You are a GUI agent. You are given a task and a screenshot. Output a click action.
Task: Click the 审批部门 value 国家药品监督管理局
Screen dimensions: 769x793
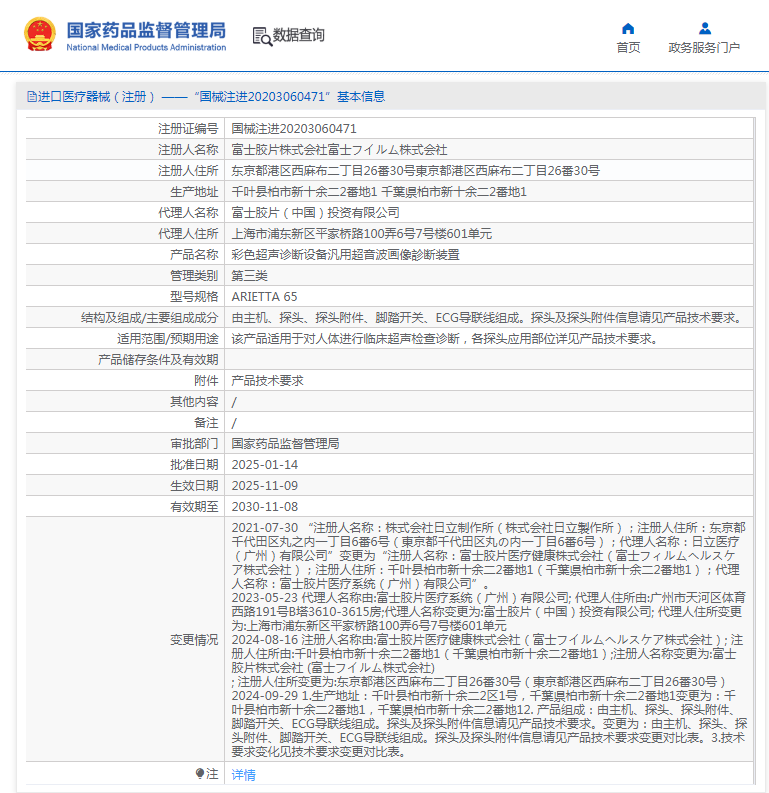(285, 444)
